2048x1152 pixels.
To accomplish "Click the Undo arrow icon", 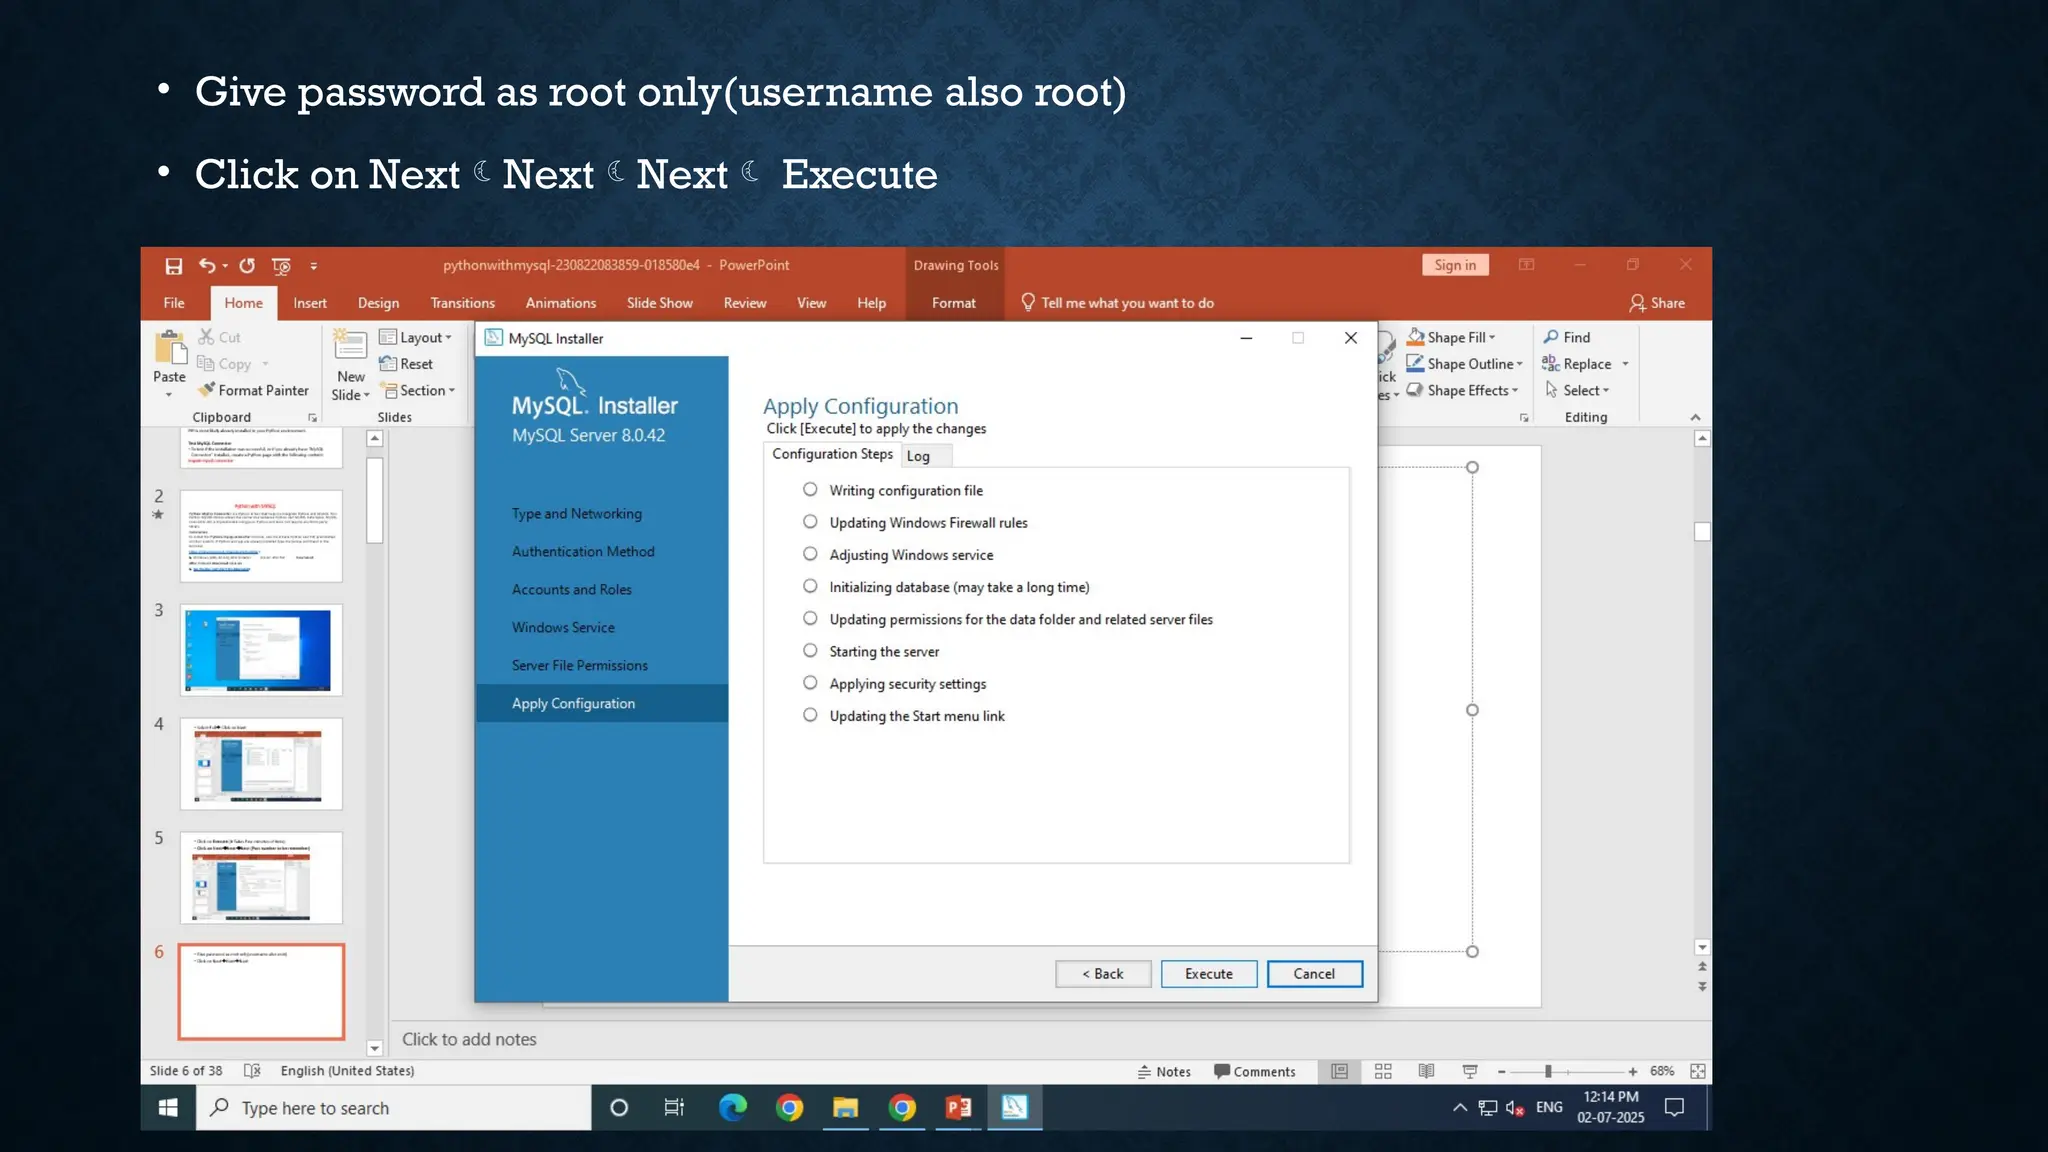I will pos(207,265).
